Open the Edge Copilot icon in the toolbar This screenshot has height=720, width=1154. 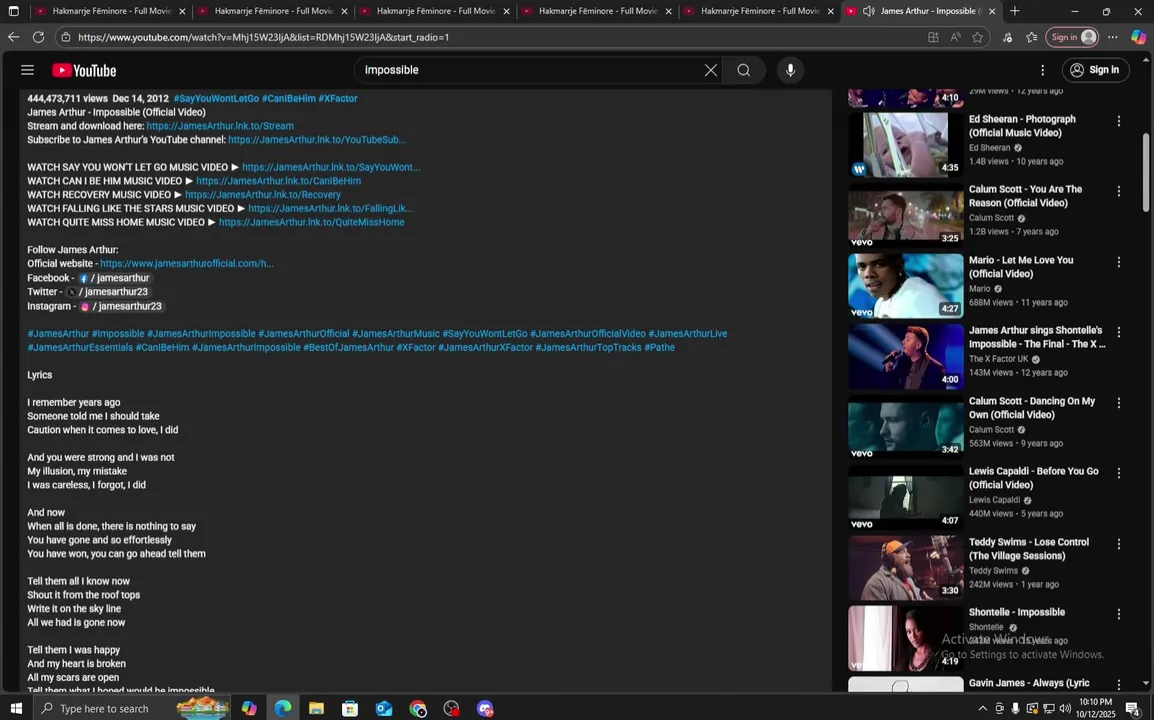1139,37
